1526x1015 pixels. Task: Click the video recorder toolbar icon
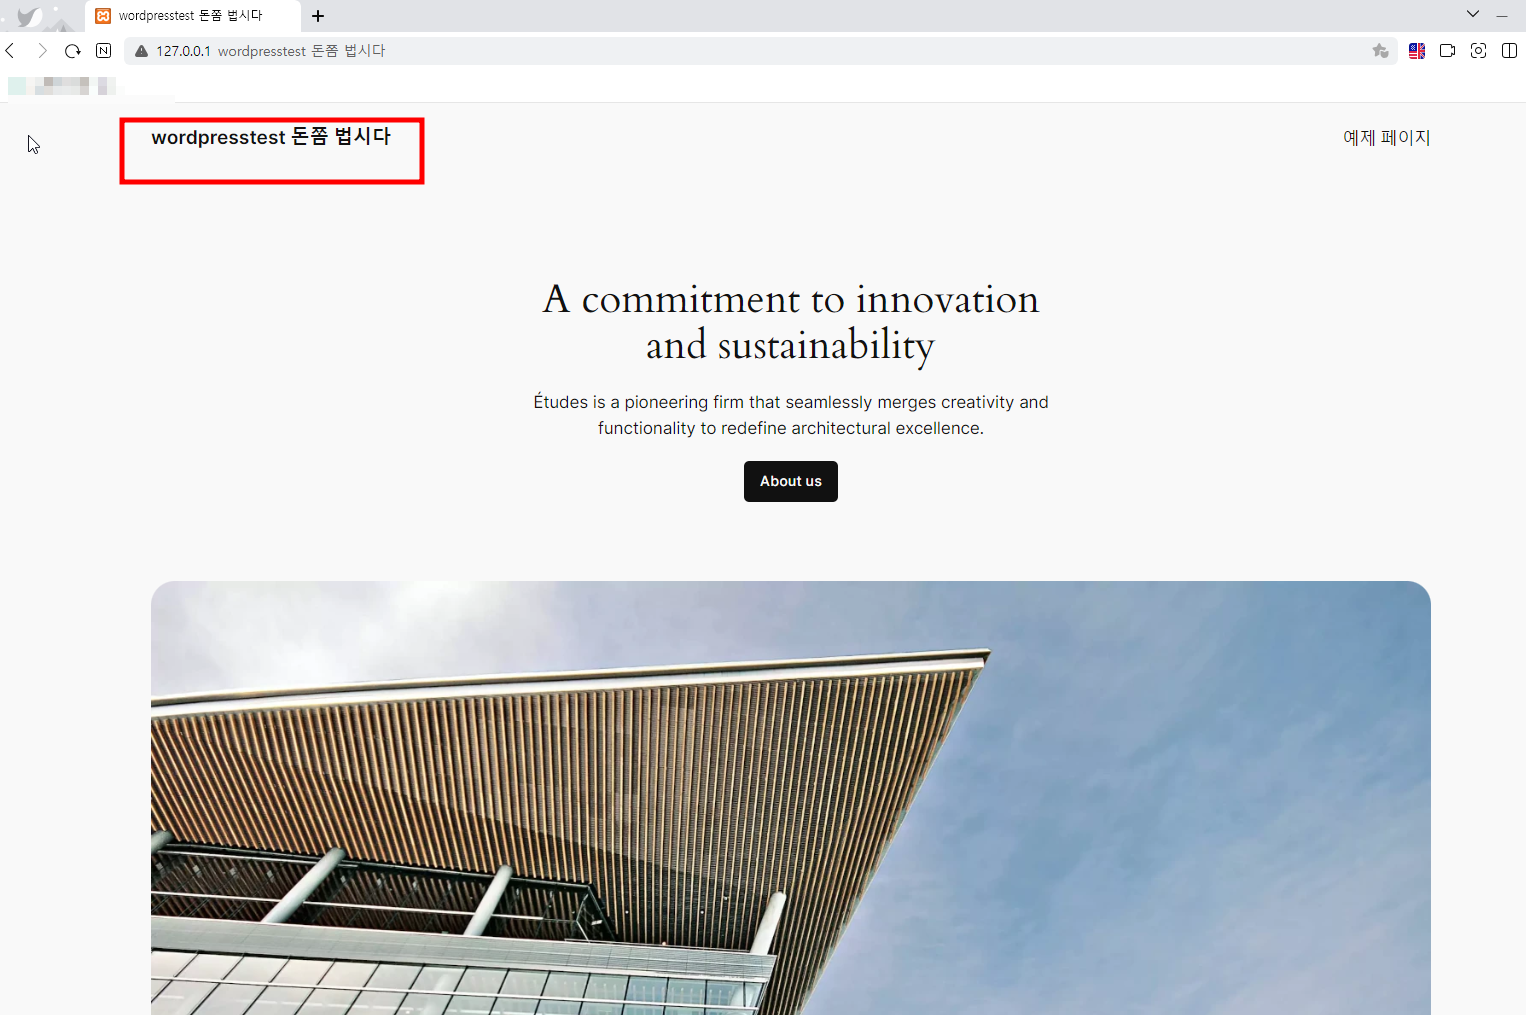coord(1447,51)
